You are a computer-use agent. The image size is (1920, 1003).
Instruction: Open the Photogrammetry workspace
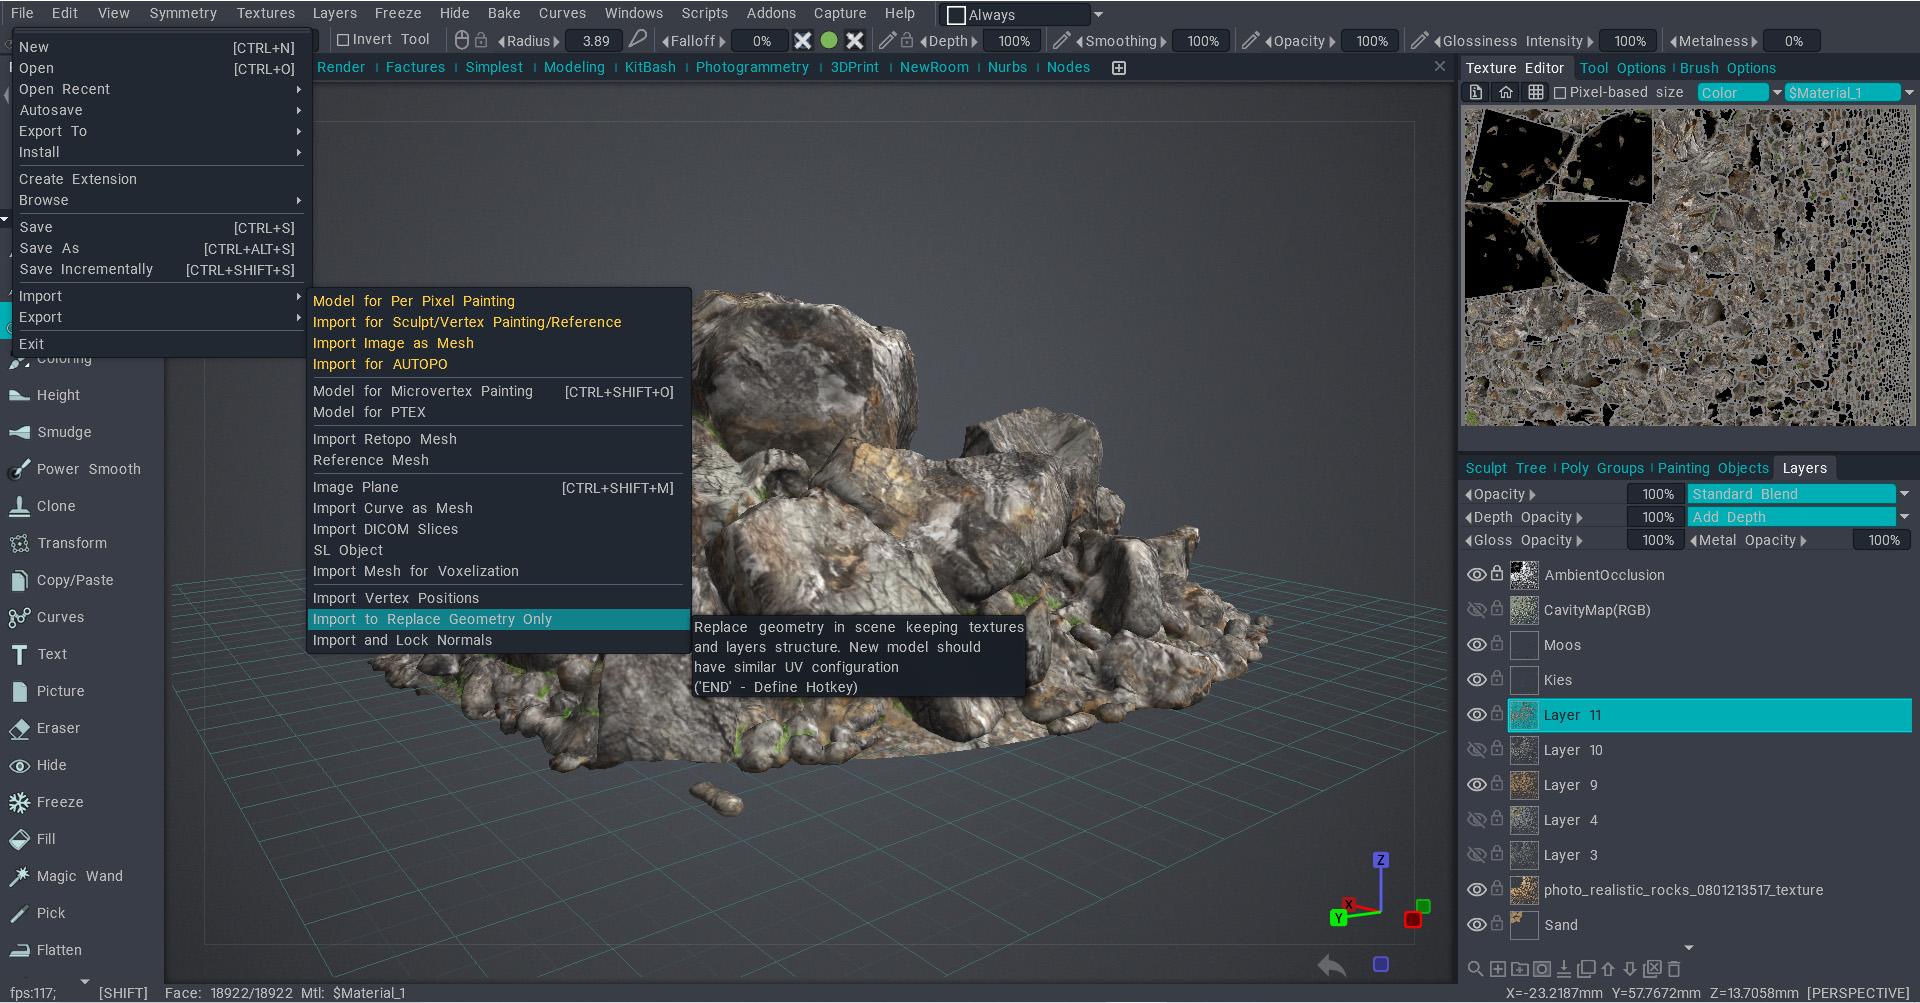point(752,67)
